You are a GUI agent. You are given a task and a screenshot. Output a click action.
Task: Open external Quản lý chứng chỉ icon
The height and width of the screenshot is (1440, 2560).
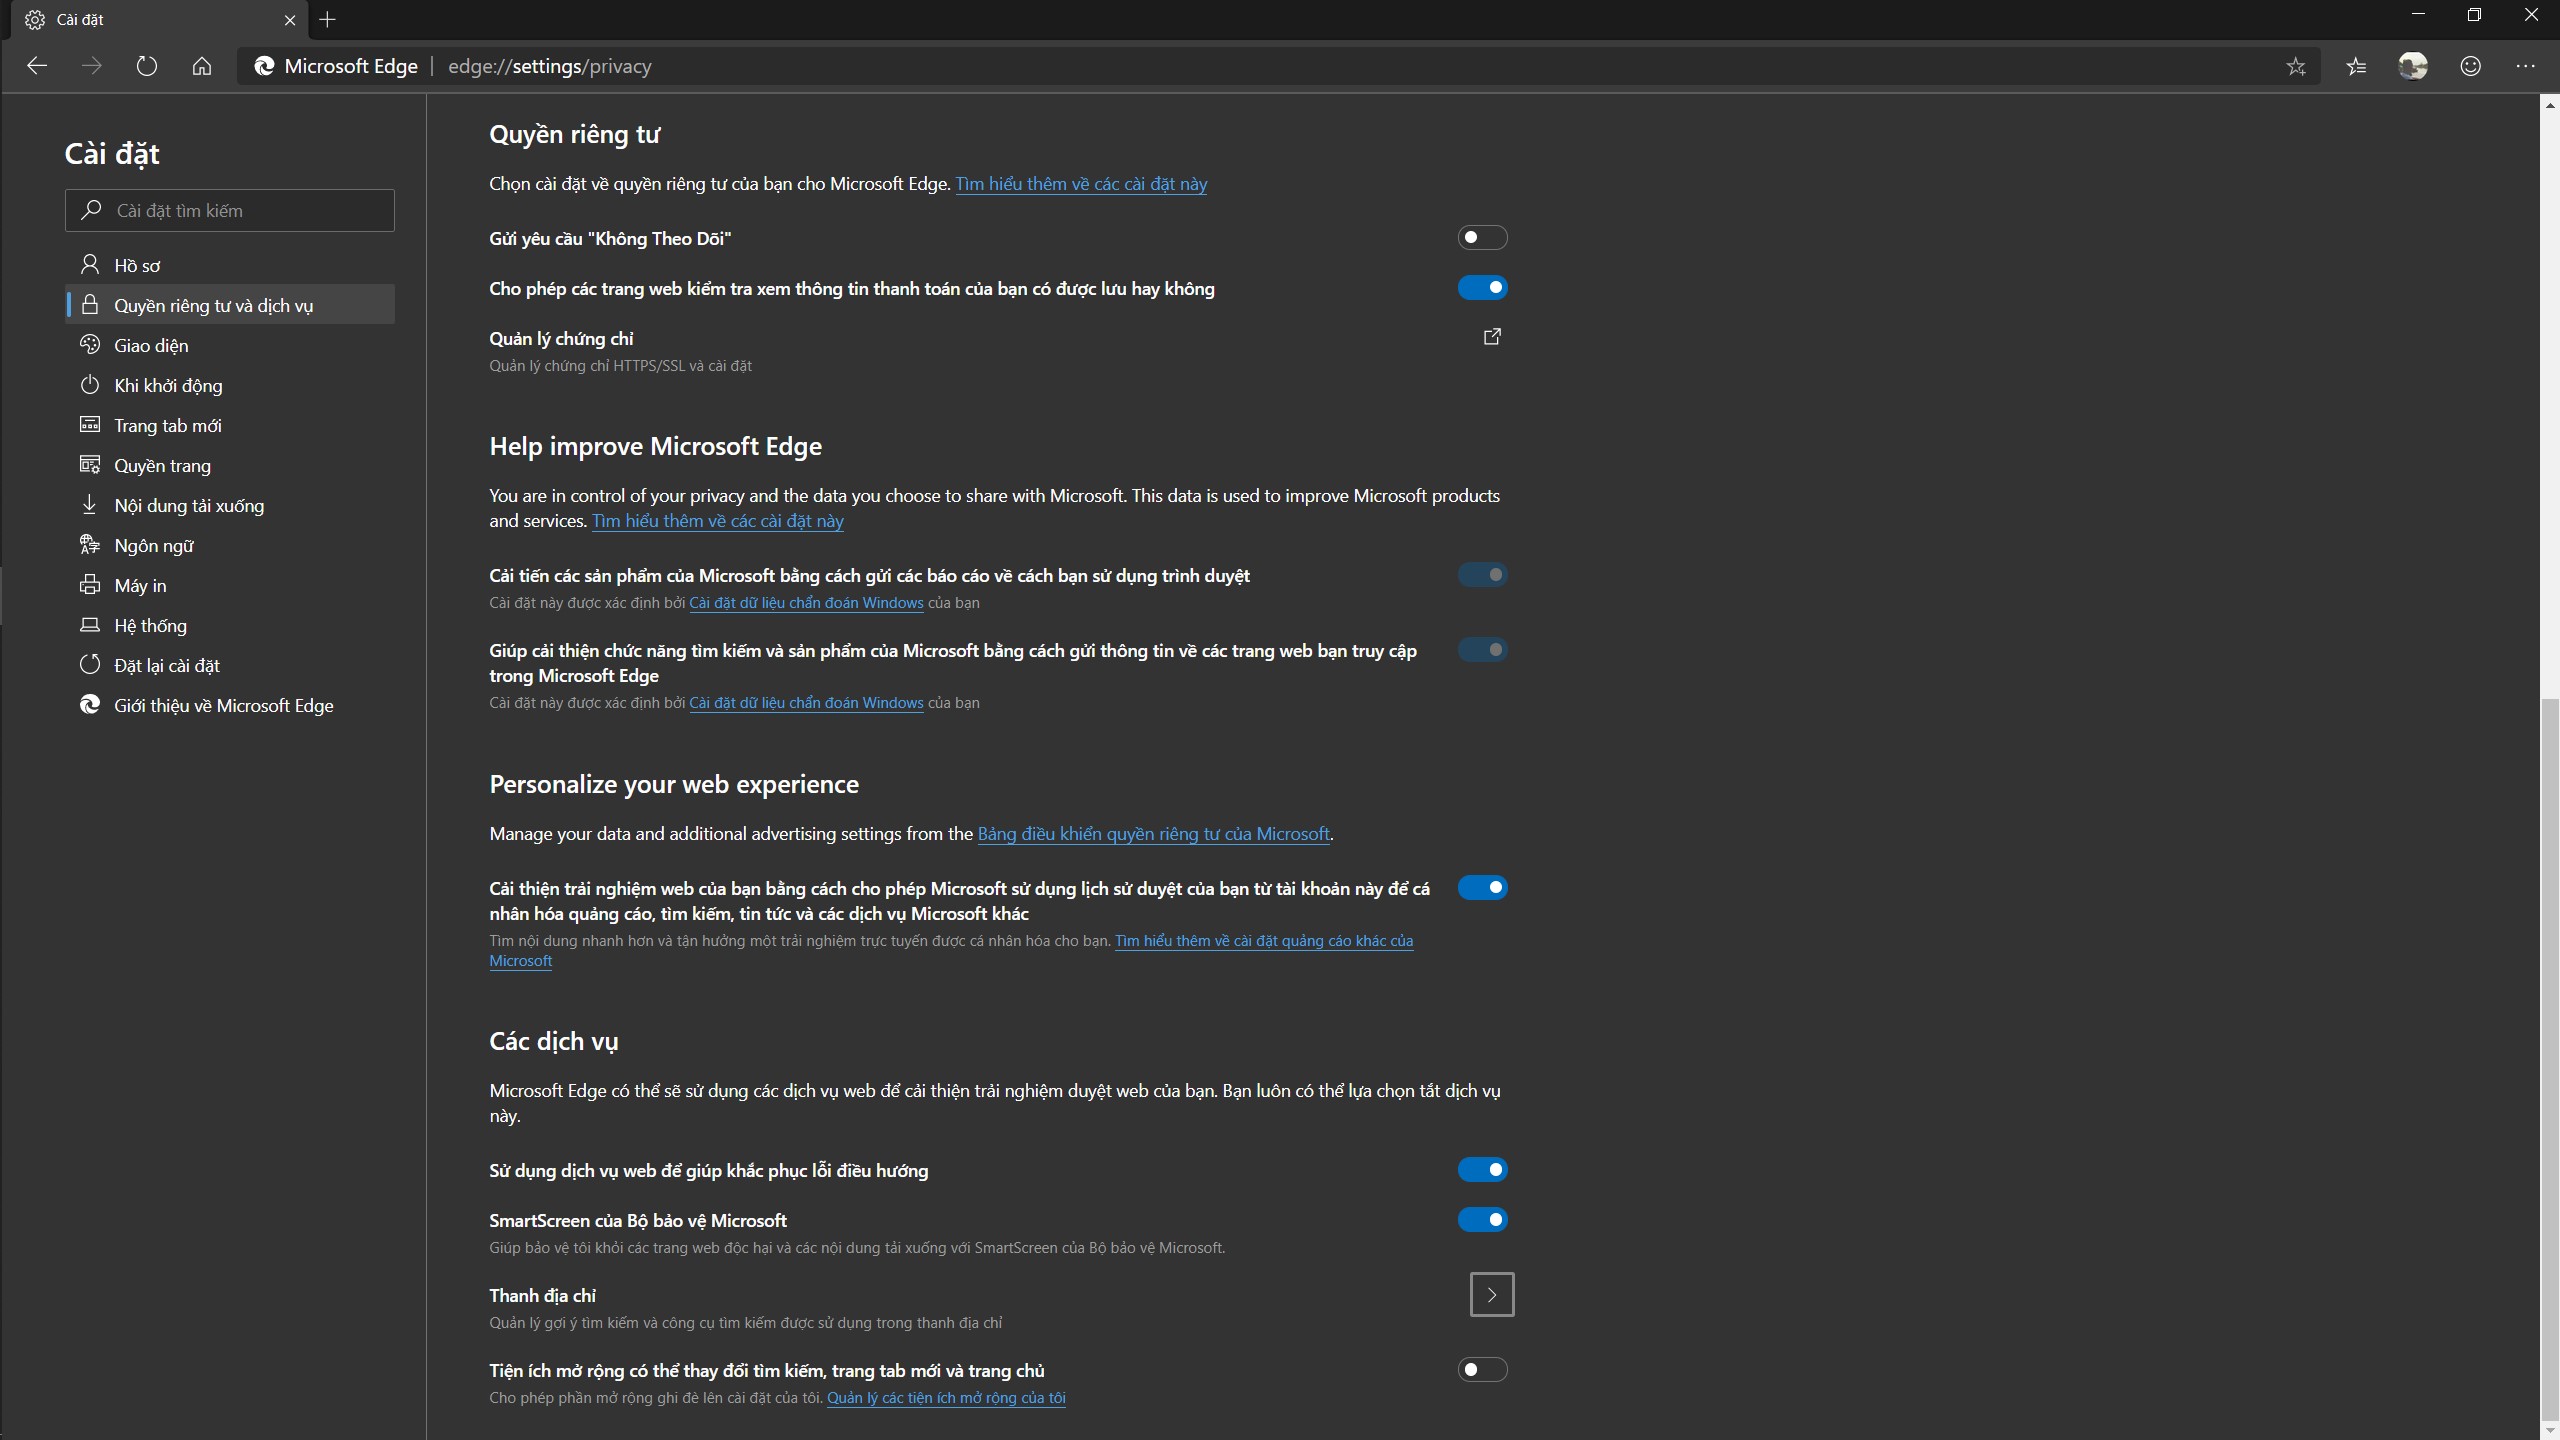pos(1492,337)
